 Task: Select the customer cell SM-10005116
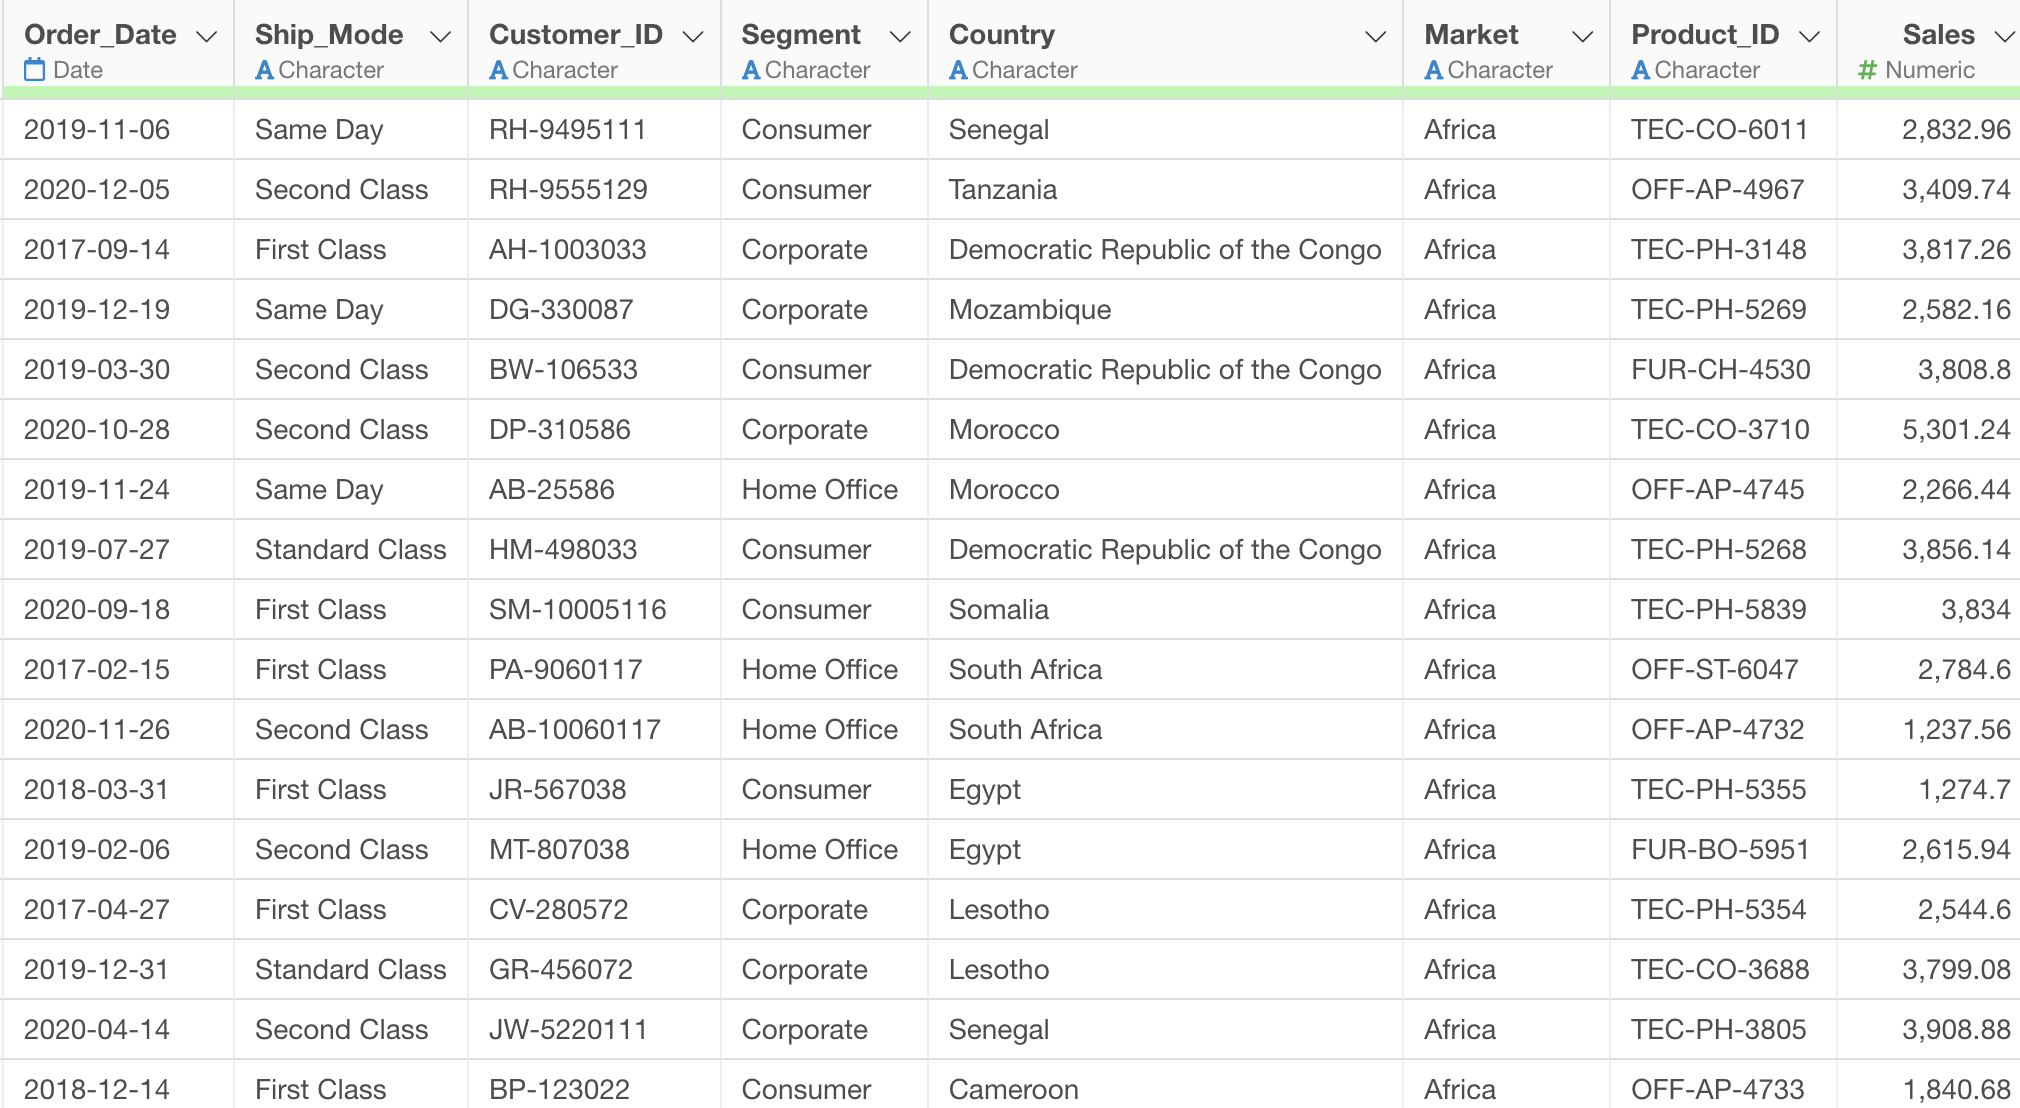(x=577, y=610)
